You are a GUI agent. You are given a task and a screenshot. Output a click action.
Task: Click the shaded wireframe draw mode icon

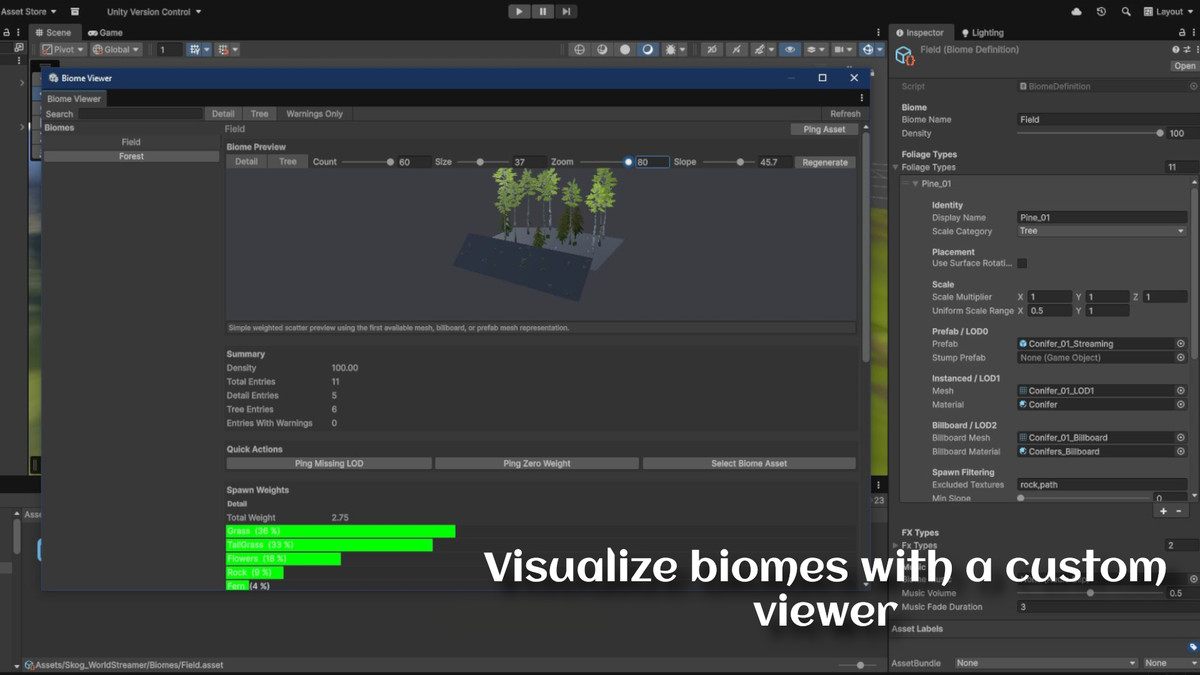[602, 49]
